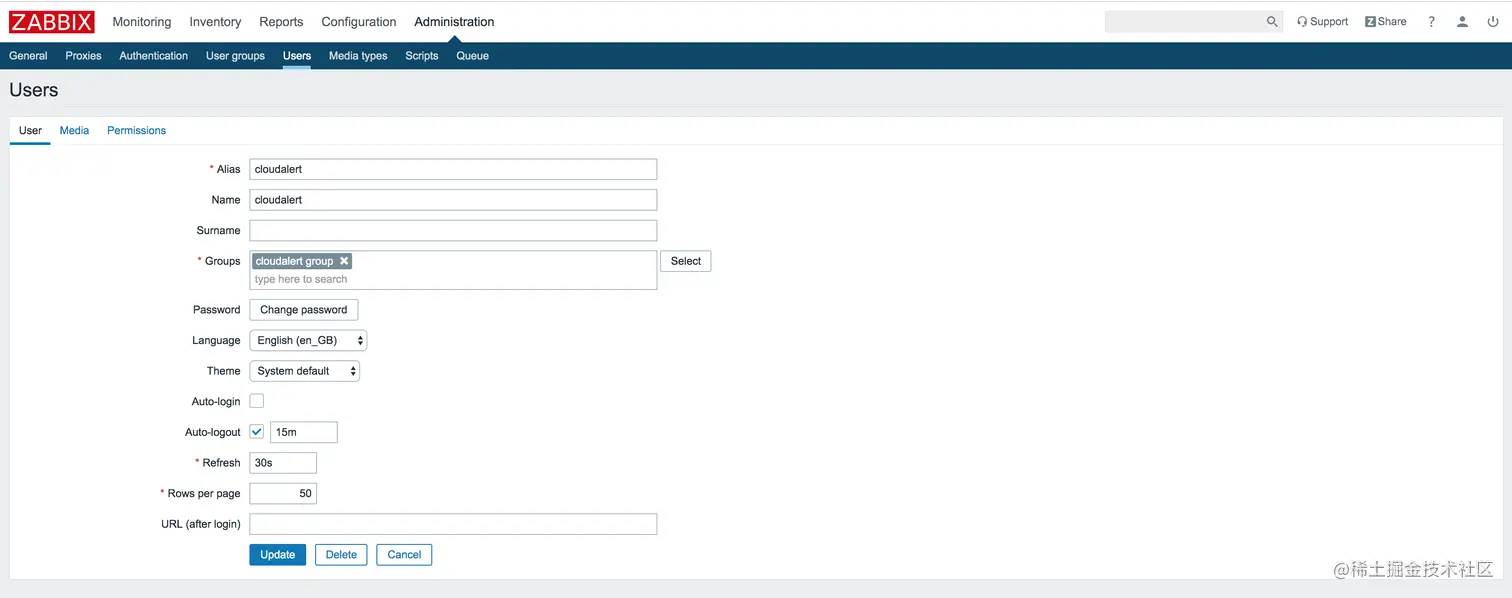Open the Theme dropdown

coord(304,371)
